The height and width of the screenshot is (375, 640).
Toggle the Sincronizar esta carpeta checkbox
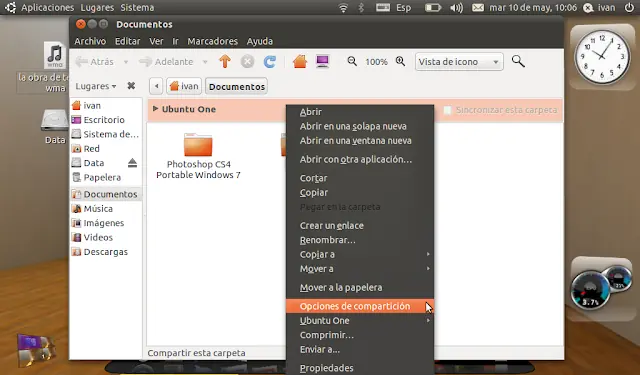click(447, 110)
